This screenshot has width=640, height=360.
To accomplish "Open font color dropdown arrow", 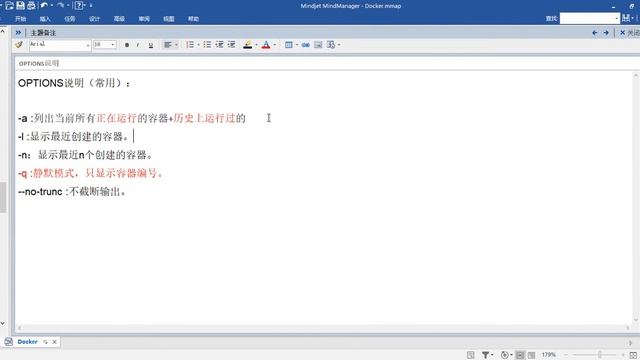I will pos(275,45).
